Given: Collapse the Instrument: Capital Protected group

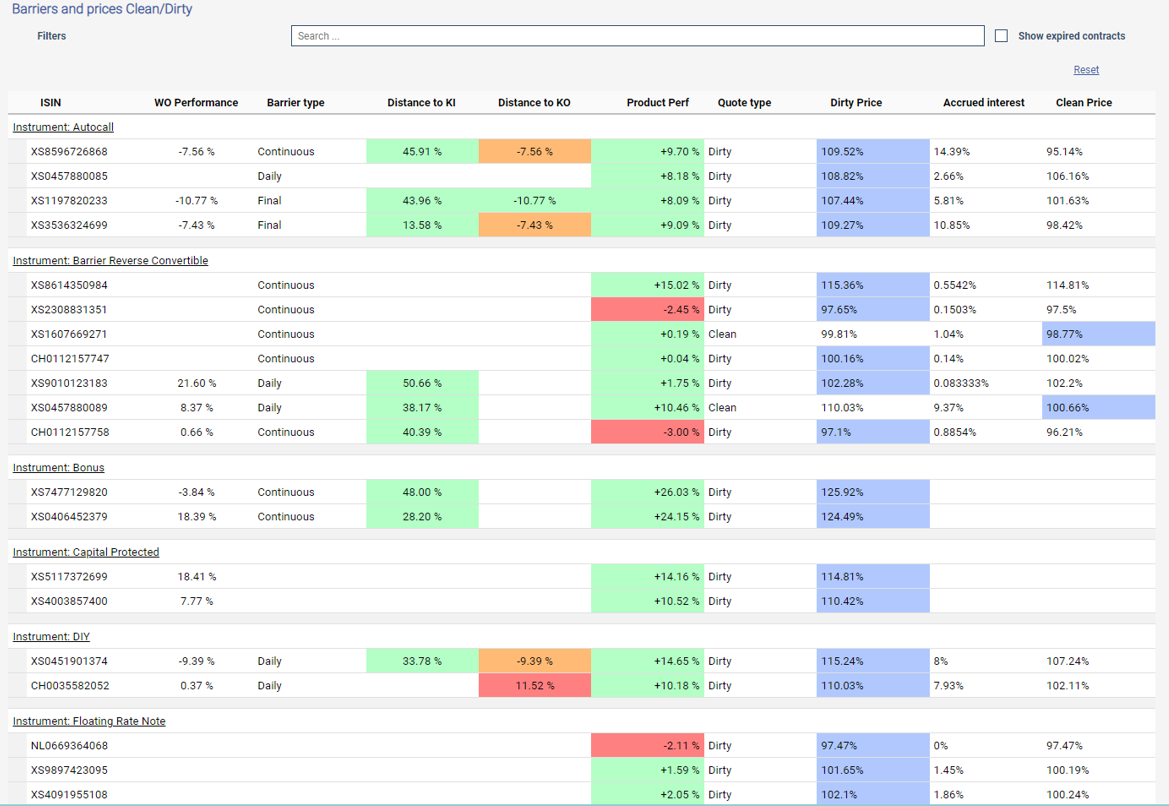Looking at the screenshot, I should (x=86, y=552).
